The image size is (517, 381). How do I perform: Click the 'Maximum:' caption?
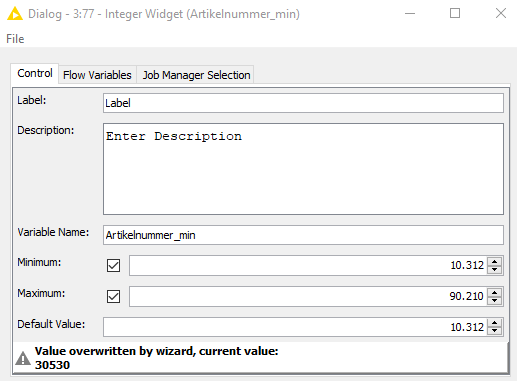click(41, 293)
